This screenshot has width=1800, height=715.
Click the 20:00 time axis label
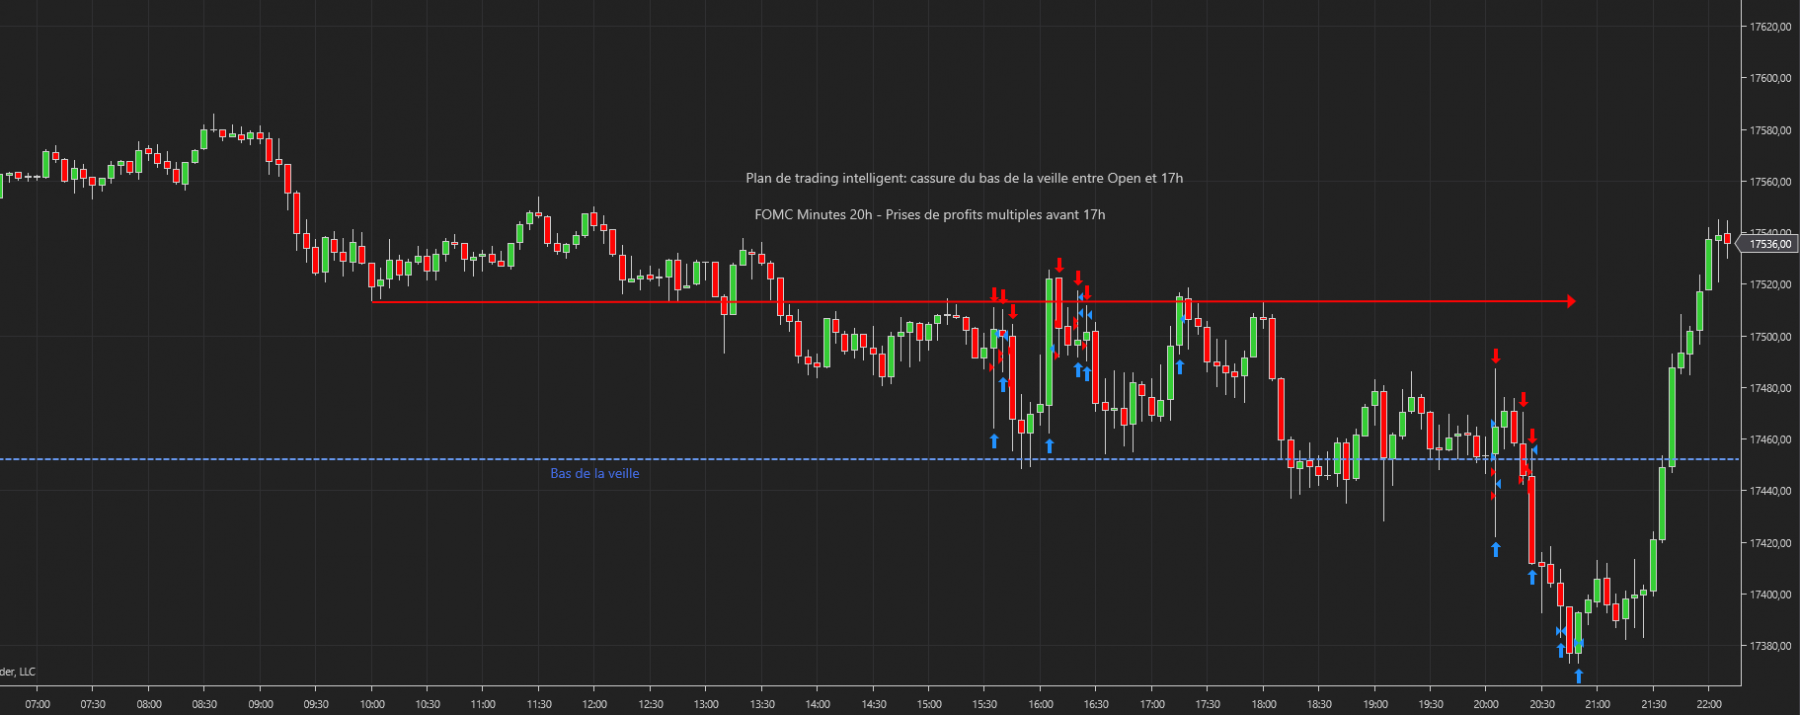[x=1486, y=704]
